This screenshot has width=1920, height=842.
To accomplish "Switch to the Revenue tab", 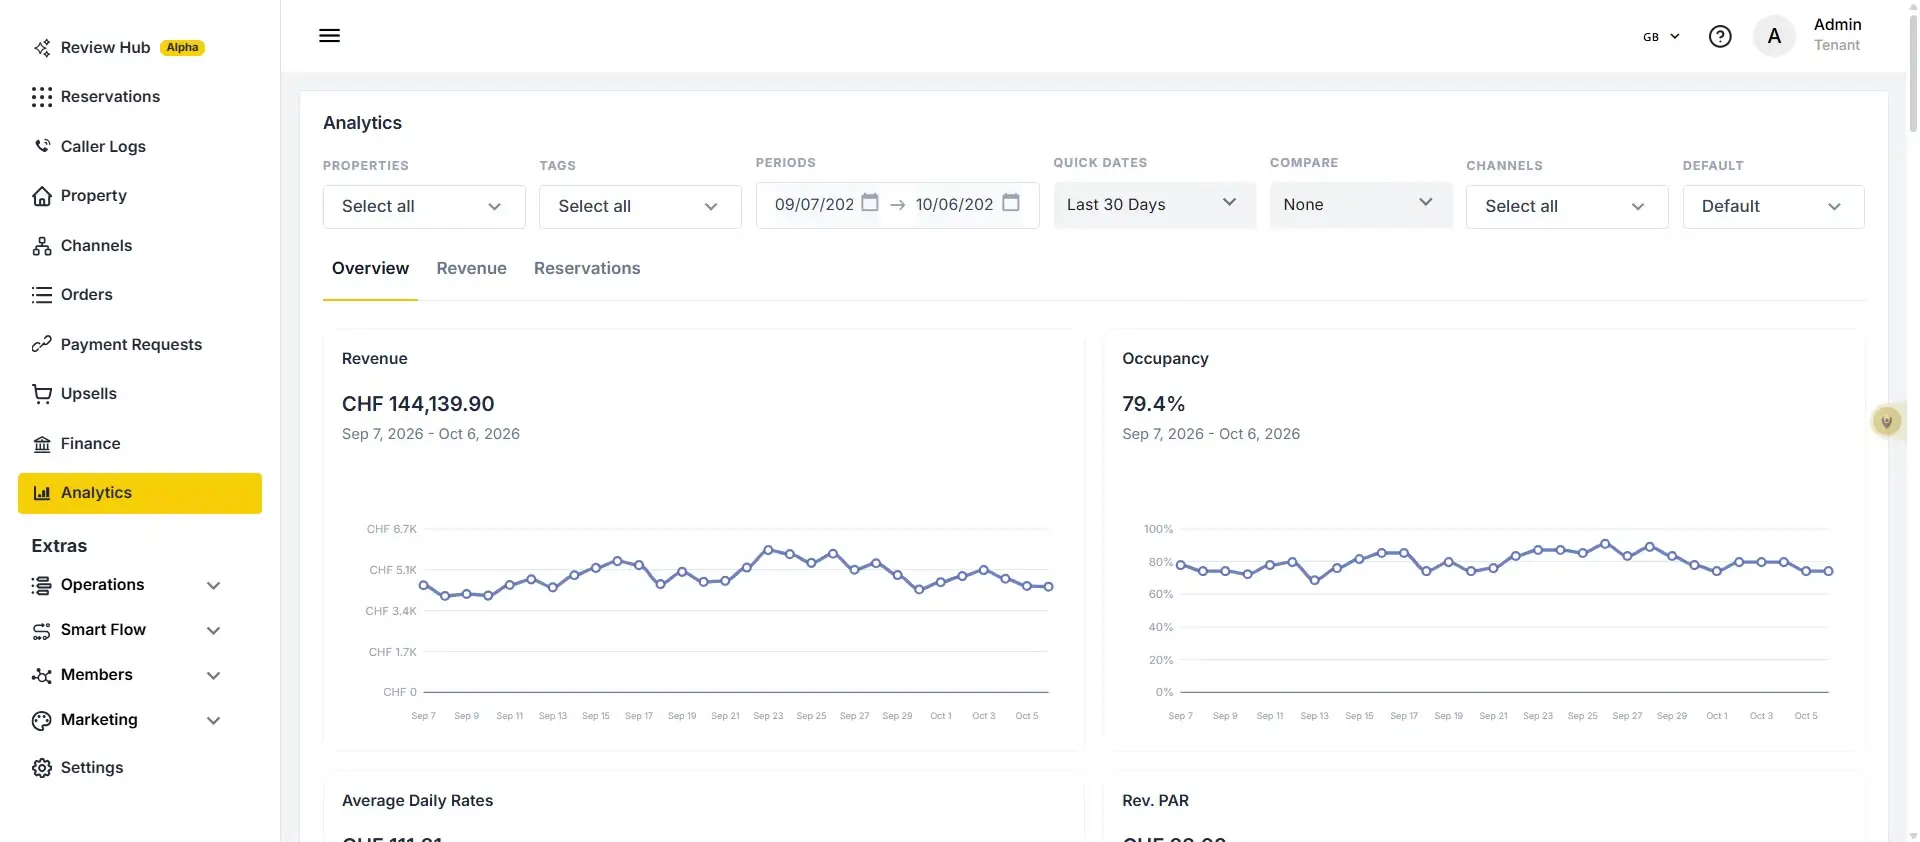I will pos(471,269).
